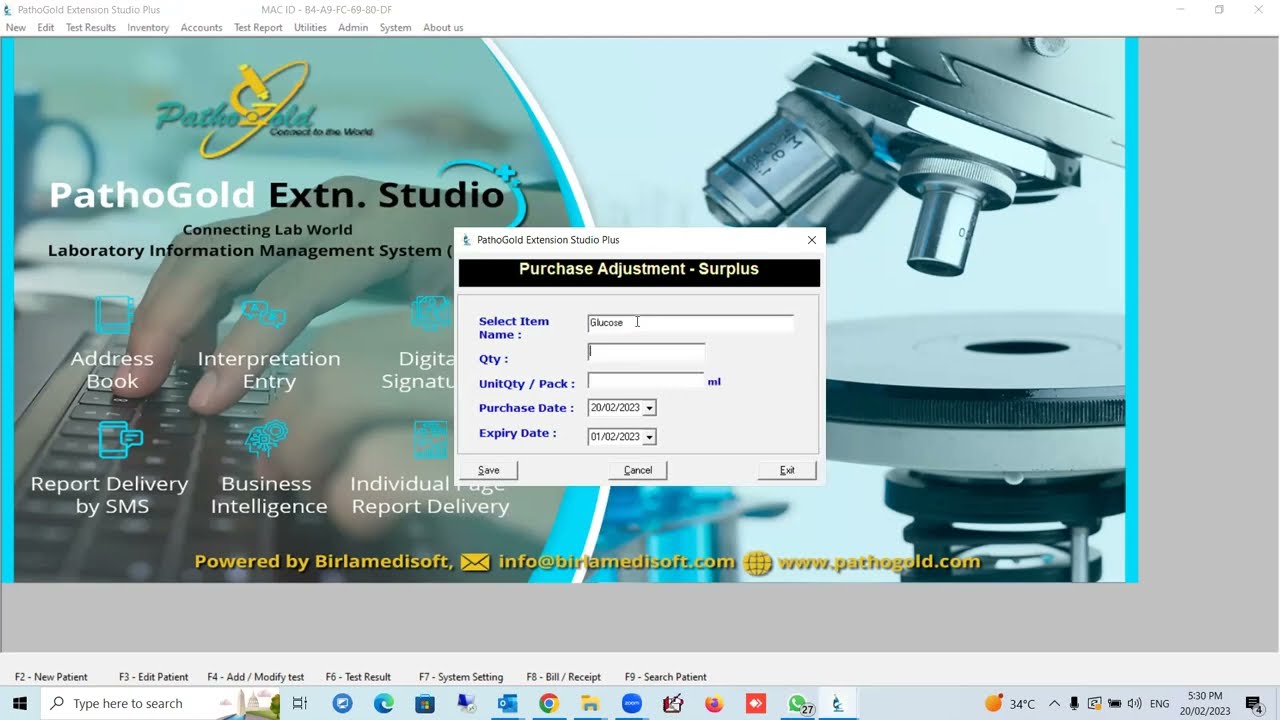This screenshot has height=720, width=1280.
Task: Open the Utilities menu
Action: [310, 28]
